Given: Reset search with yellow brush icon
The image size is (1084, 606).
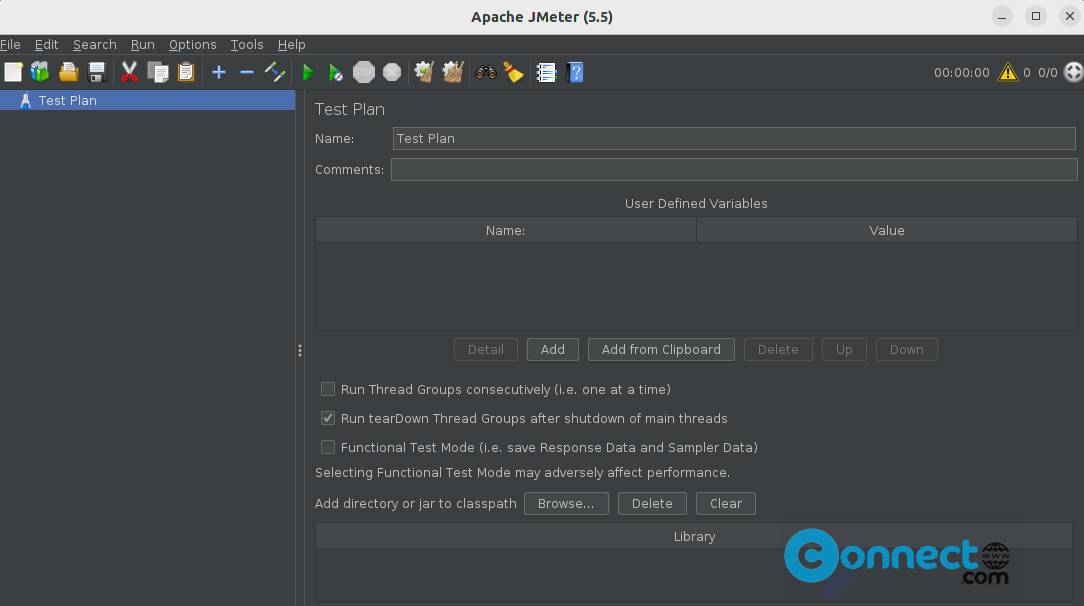Looking at the screenshot, I should coord(513,72).
